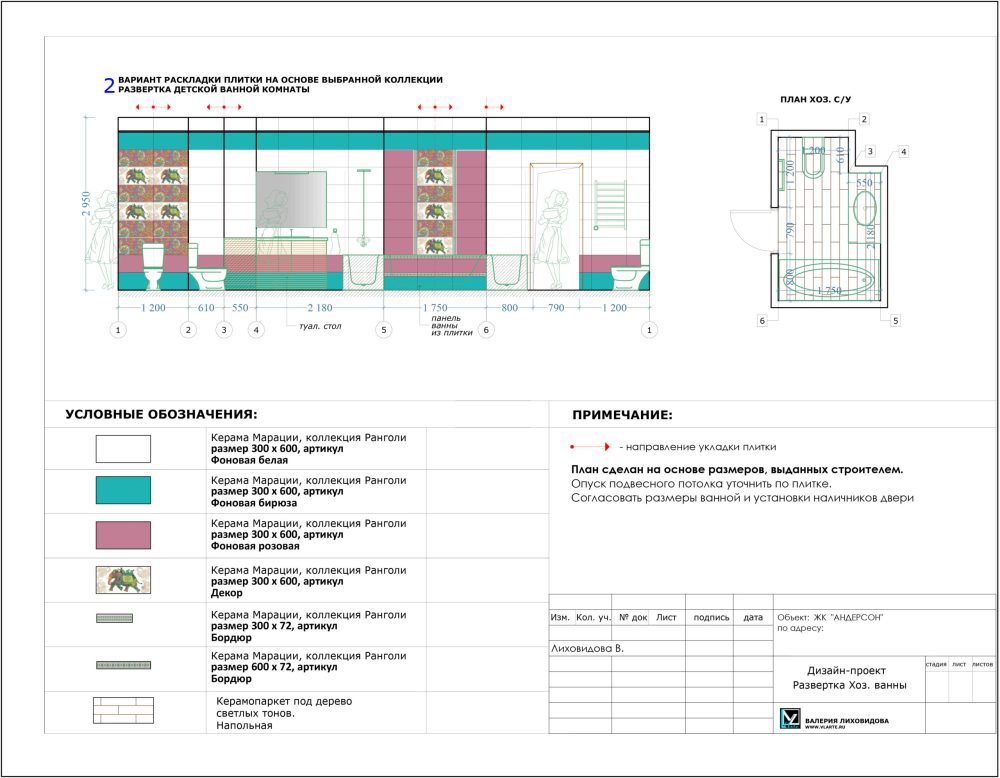Click the white background tile swatch in legend
Image resolution: width=1000 pixels, height=778 pixels.
pyautogui.click(x=123, y=449)
